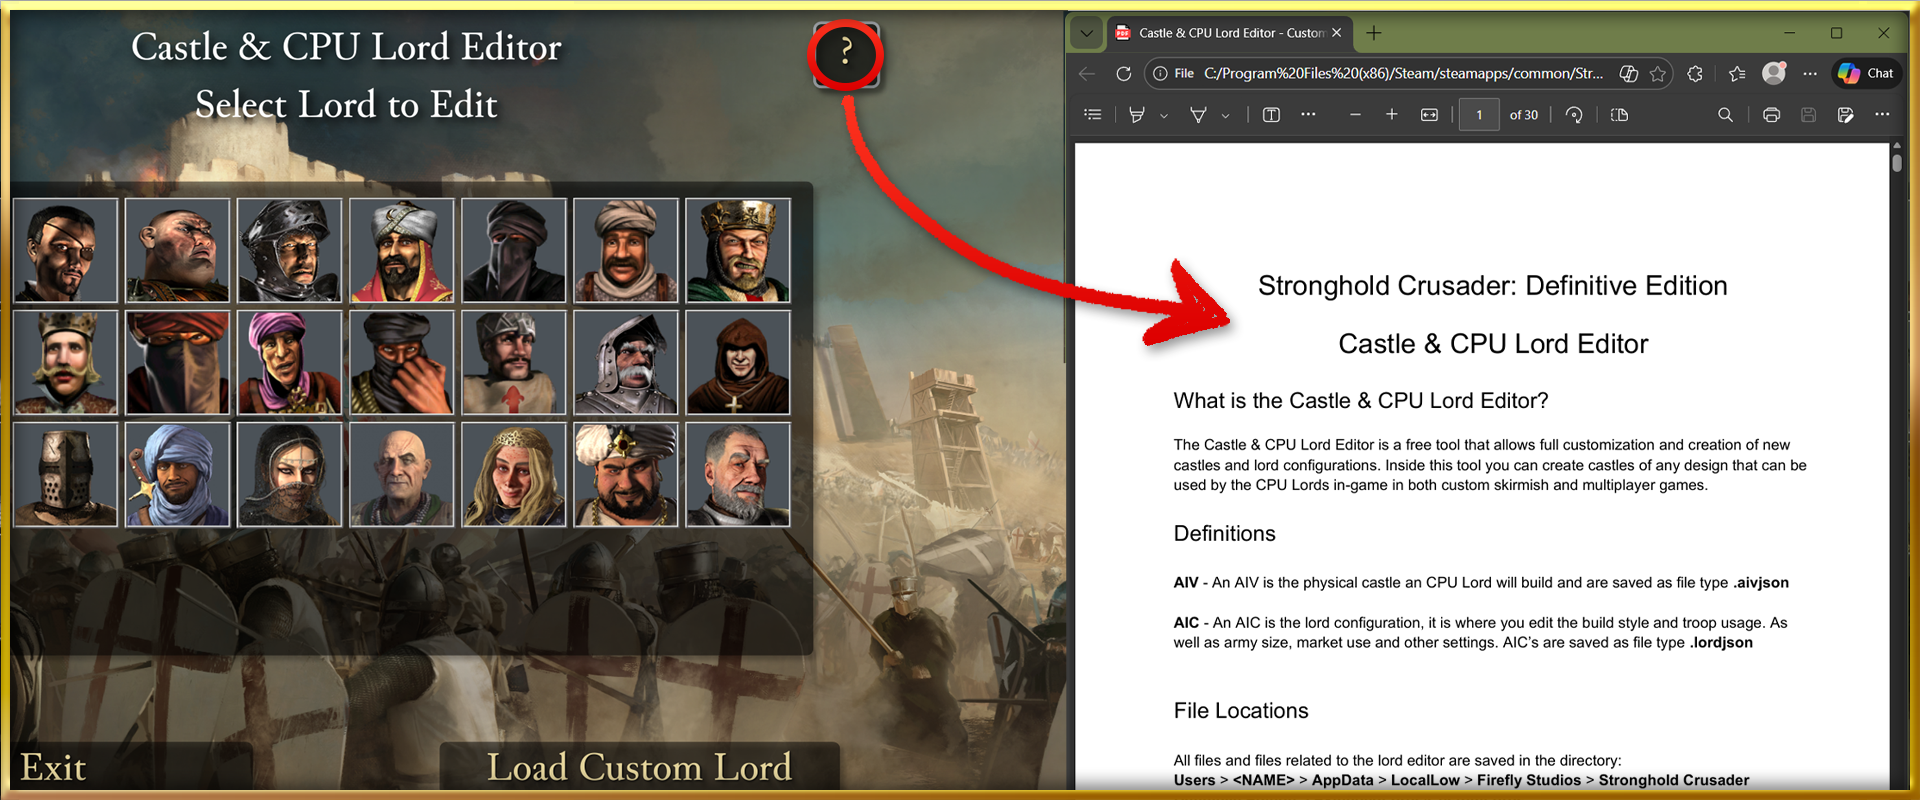
Task: Click Load Custom Lord
Action: [x=639, y=767]
